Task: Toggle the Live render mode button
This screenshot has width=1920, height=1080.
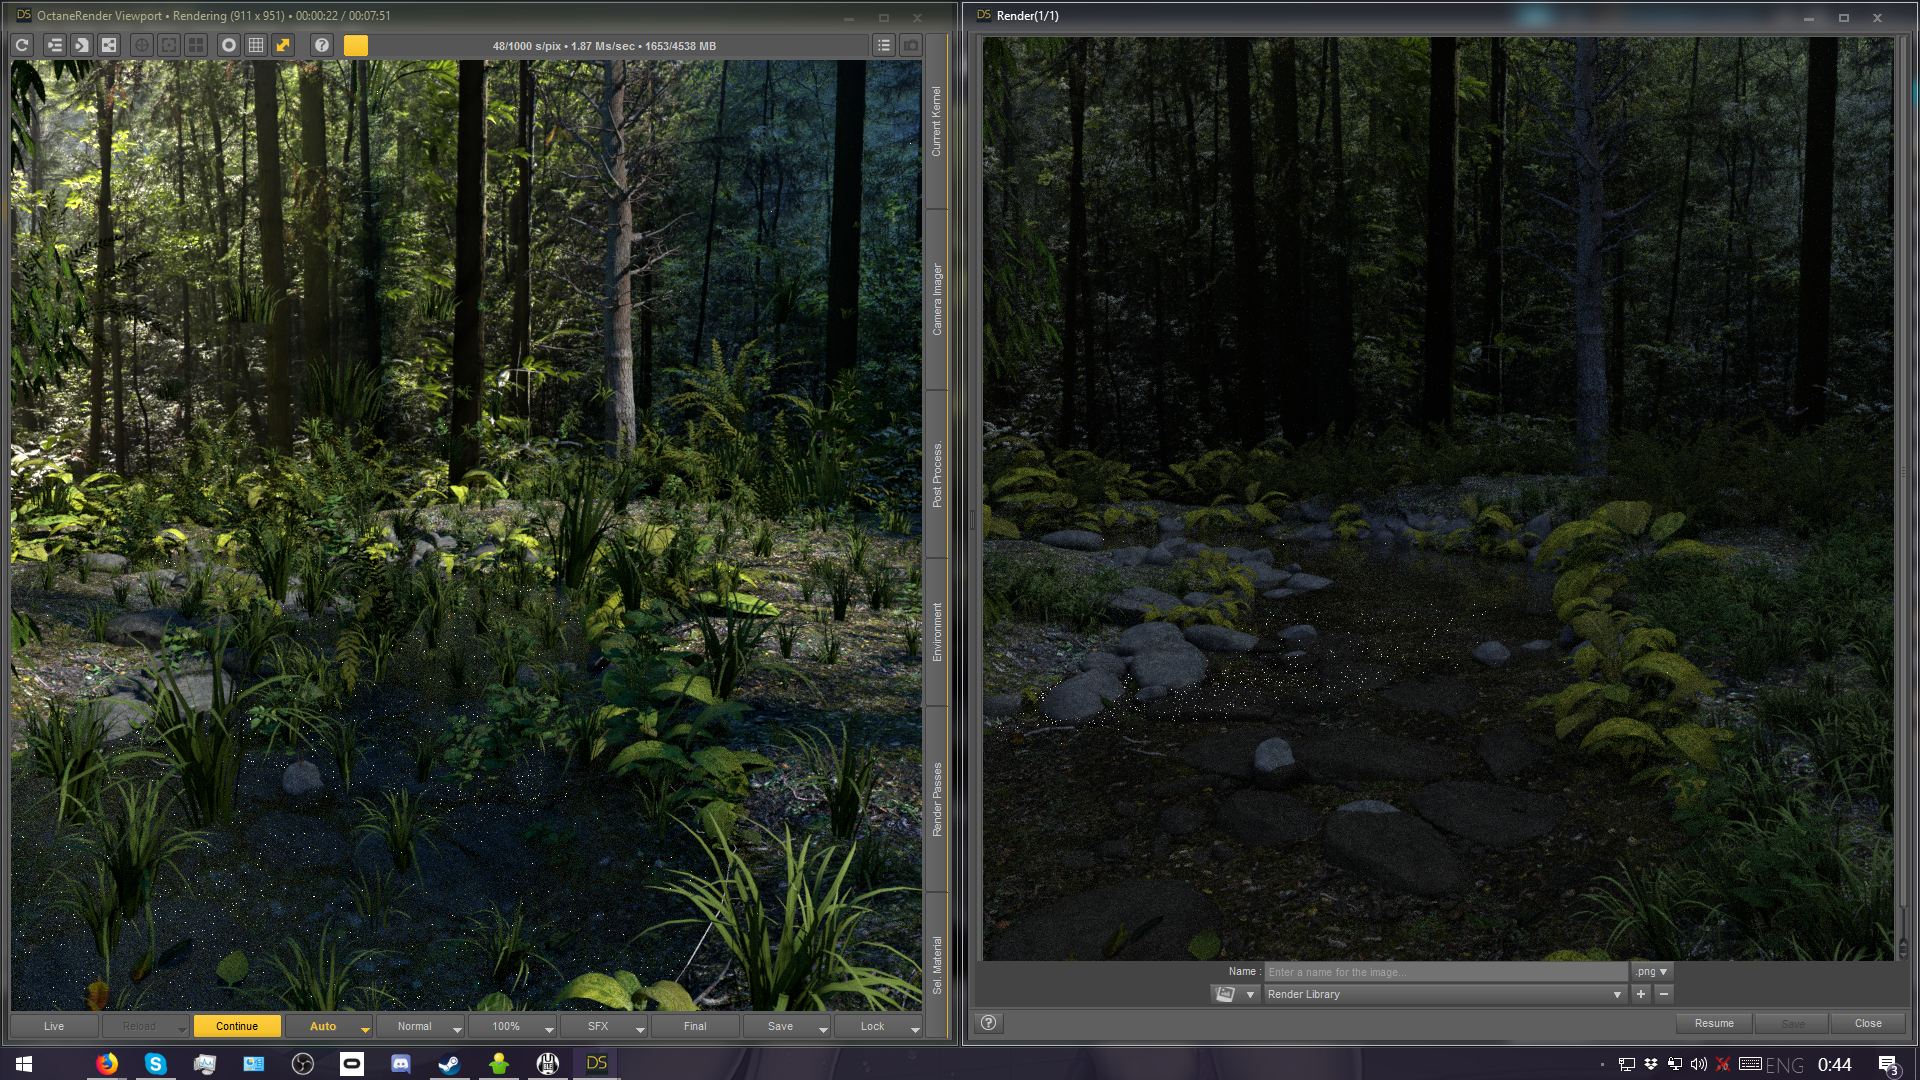Action: [x=54, y=1026]
